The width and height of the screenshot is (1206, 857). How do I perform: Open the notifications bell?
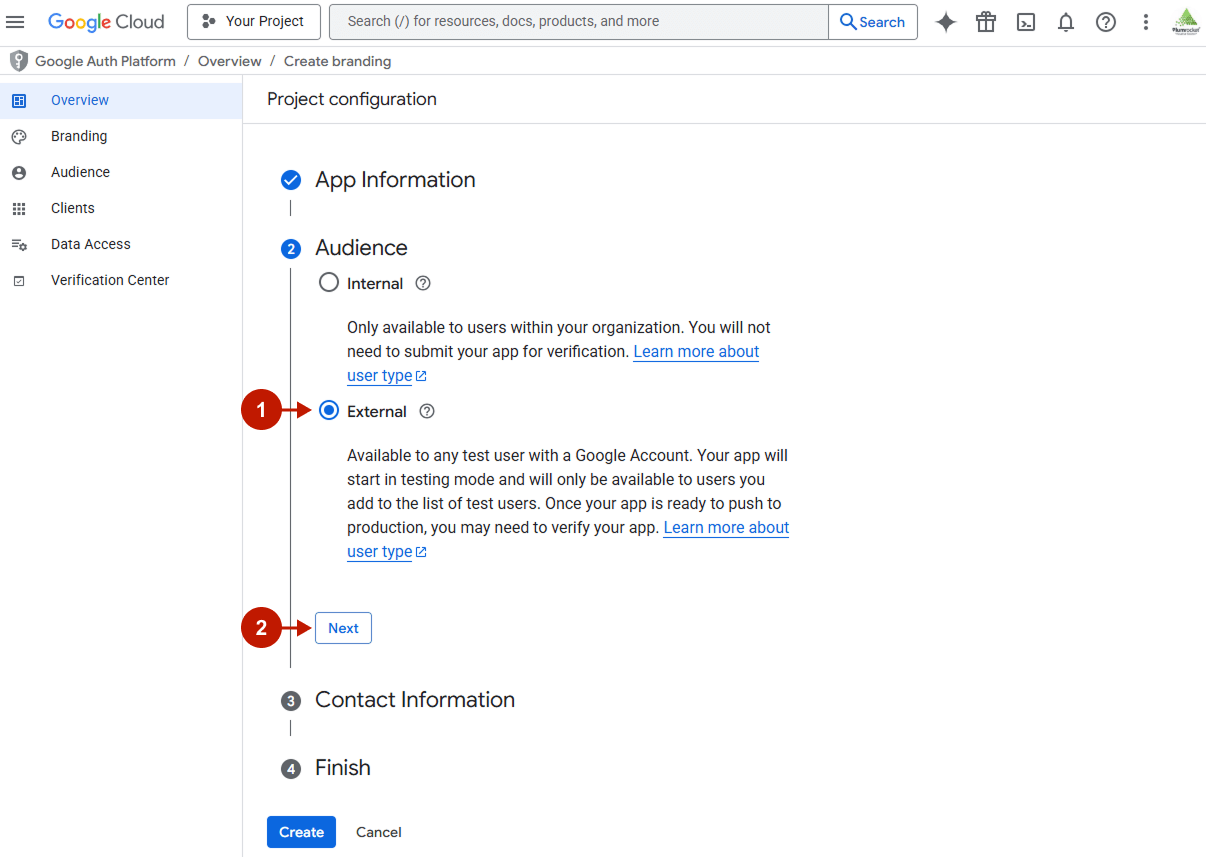coord(1065,21)
